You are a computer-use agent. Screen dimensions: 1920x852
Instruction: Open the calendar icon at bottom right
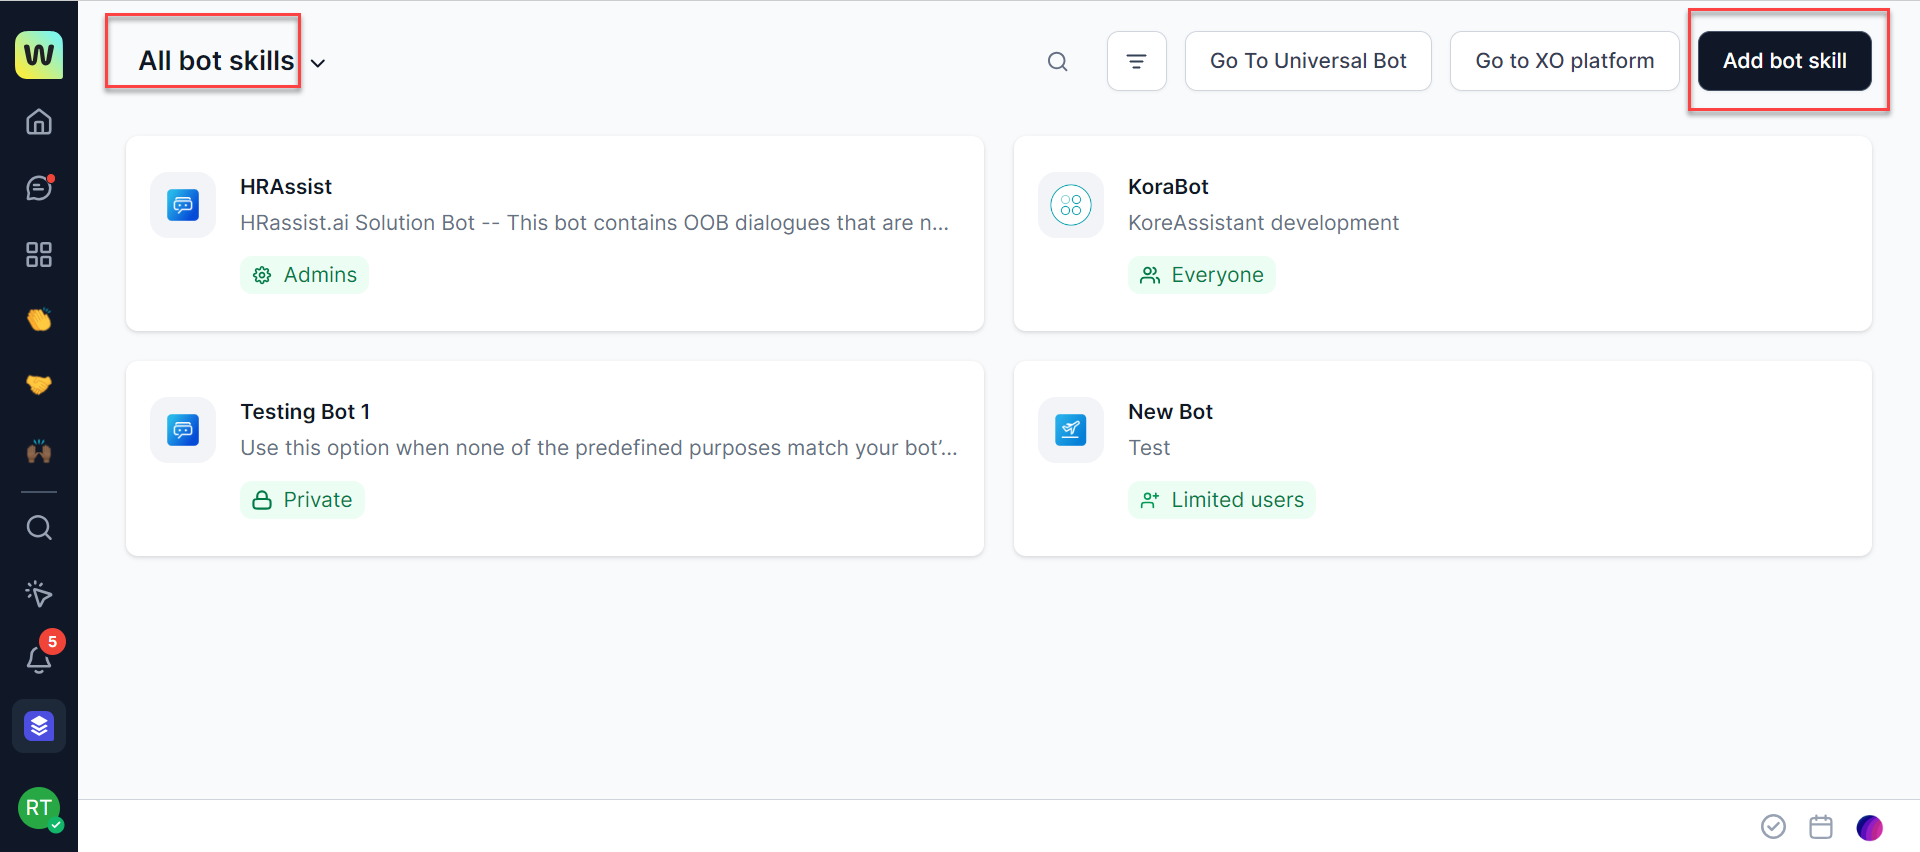coord(1821,827)
